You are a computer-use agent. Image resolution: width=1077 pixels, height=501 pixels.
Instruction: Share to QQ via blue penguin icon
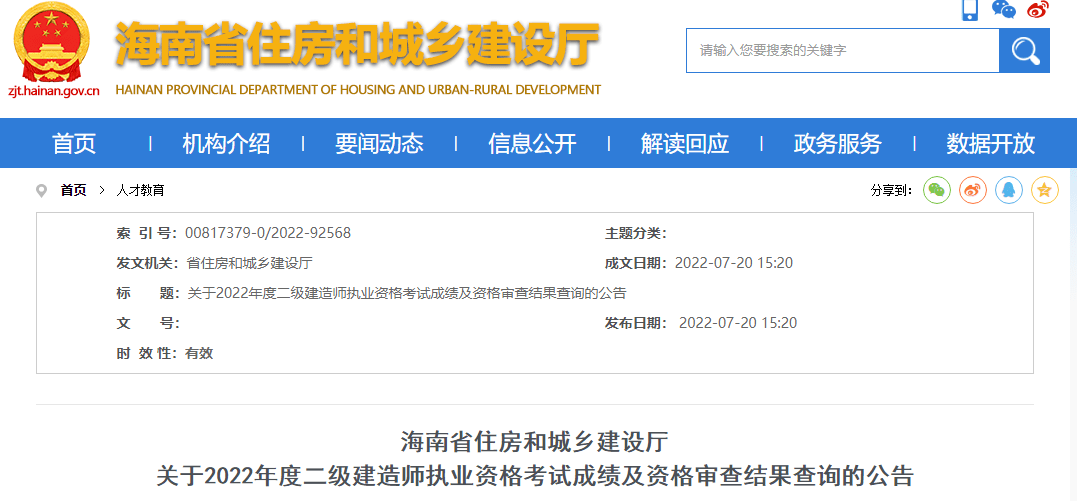pyautogui.click(x=1008, y=190)
